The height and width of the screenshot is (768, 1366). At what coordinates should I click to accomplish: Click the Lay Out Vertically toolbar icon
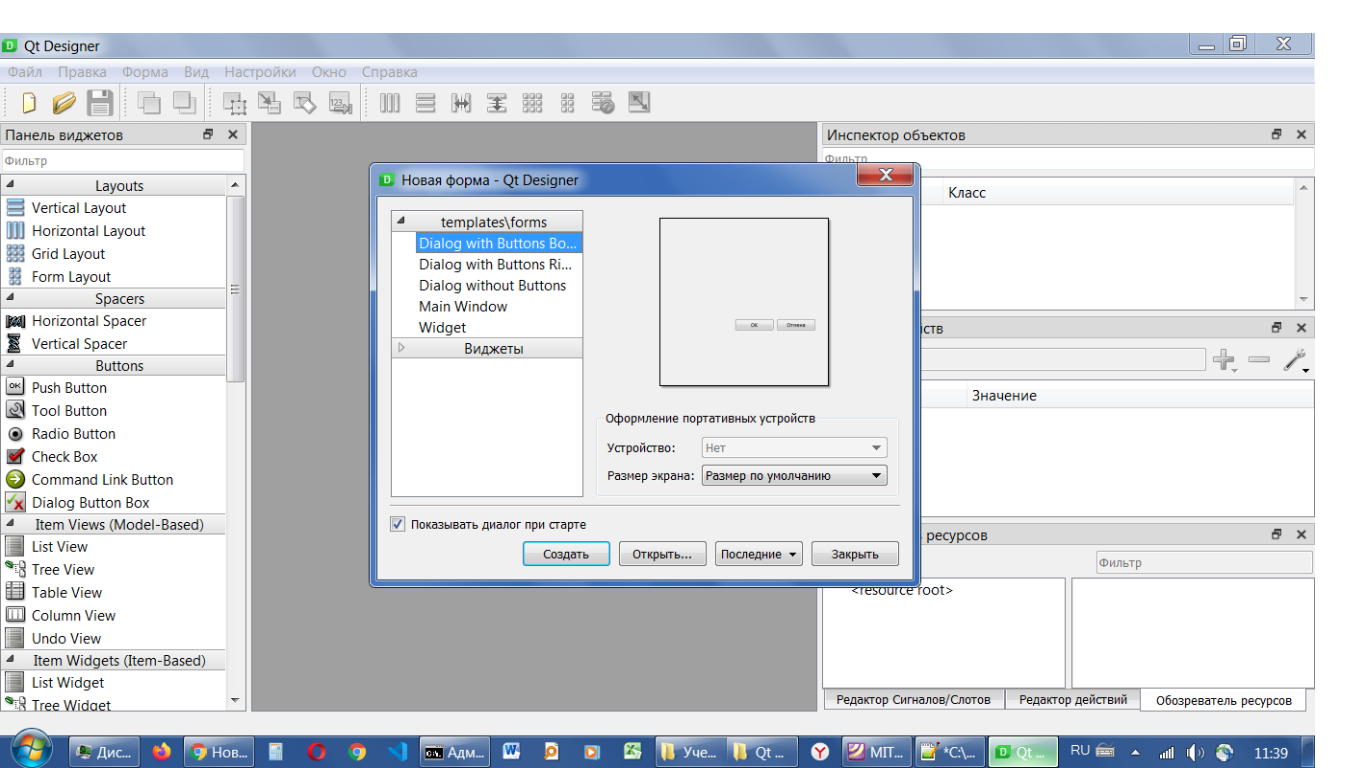click(425, 102)
